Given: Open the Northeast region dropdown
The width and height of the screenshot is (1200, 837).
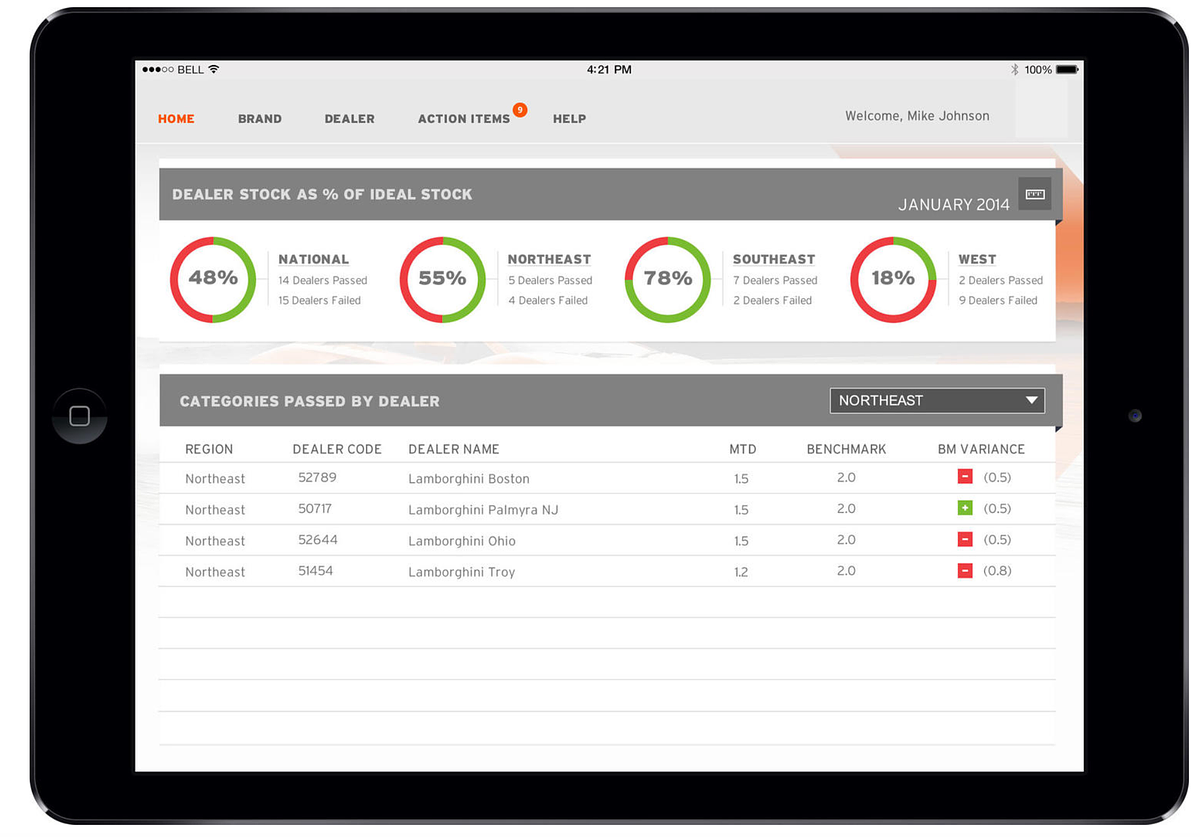Looking at the screenshot, I should pos(936,401).
